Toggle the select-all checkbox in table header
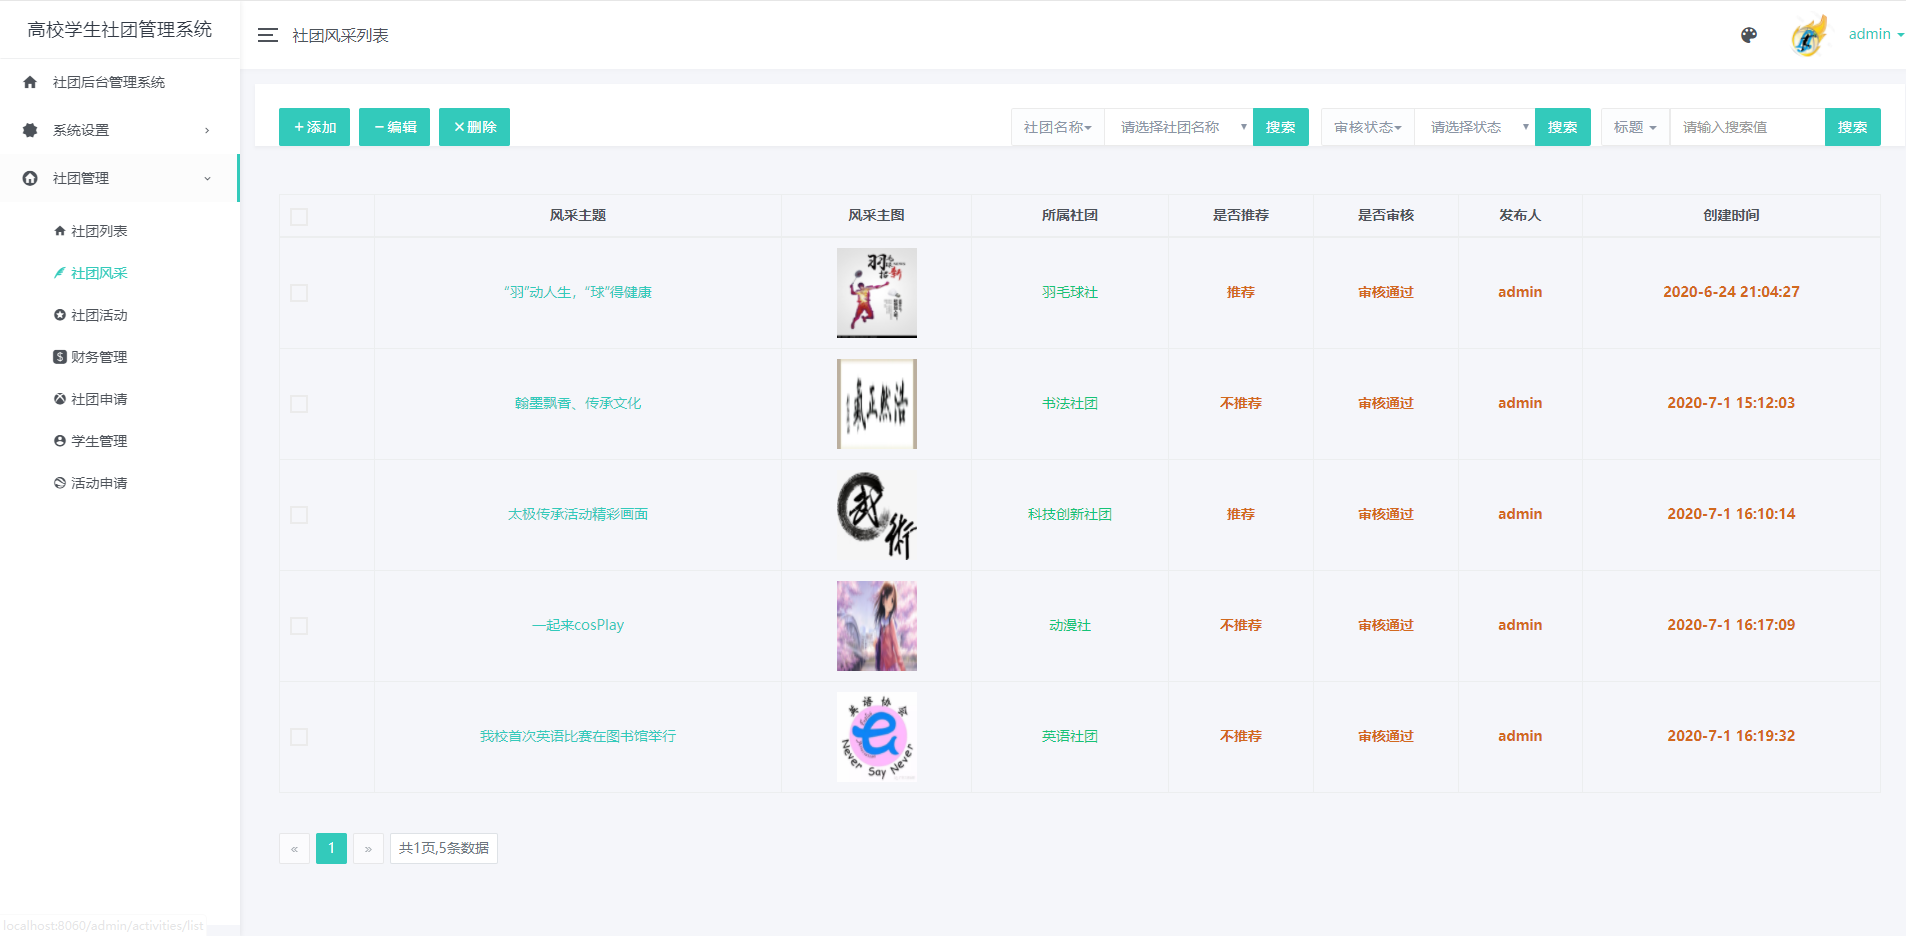1906x936 pixels. coord(299,217)
